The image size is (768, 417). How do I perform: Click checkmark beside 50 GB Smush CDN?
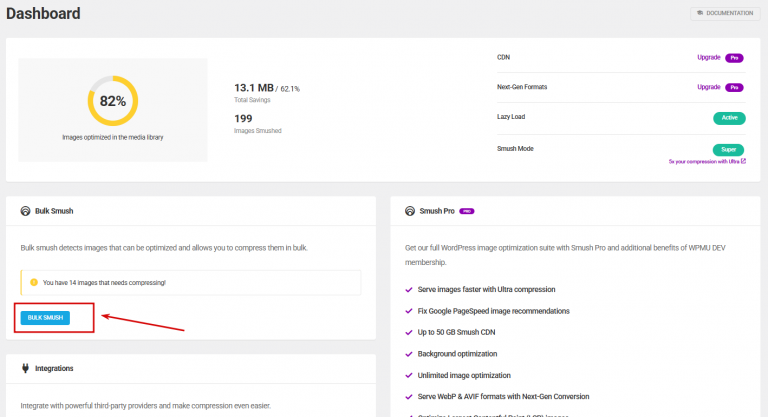click(x=409, y=332)
